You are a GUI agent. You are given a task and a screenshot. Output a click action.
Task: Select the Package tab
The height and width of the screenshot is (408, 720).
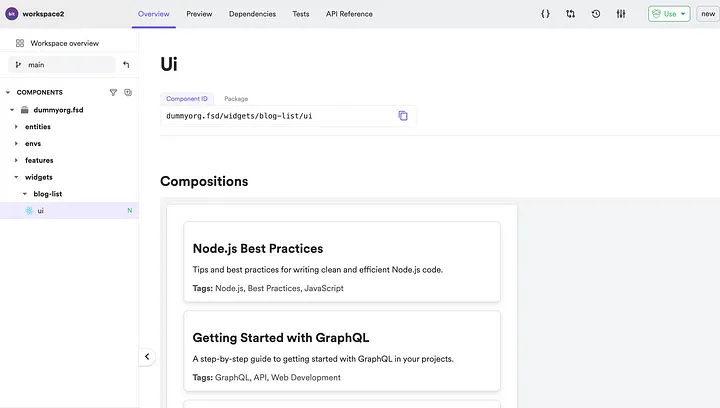(236, 99)
